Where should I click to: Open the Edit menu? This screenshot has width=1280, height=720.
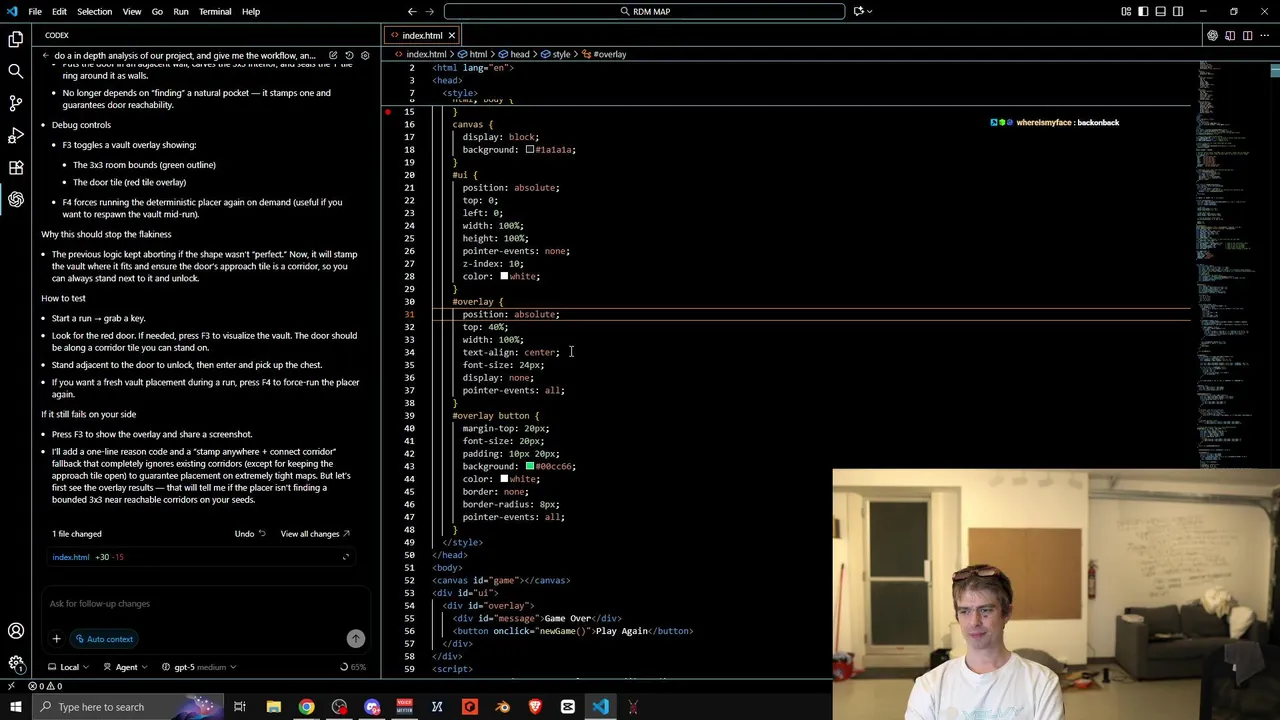(x=59, y=11)
